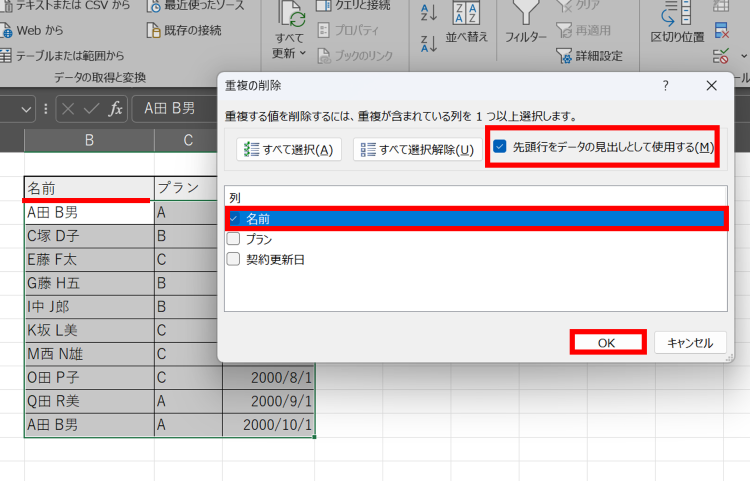Image resolution: width=750 pixels, height=481 pixels.
Task: Check the プラン column checkbox
Action: (234, 239)
